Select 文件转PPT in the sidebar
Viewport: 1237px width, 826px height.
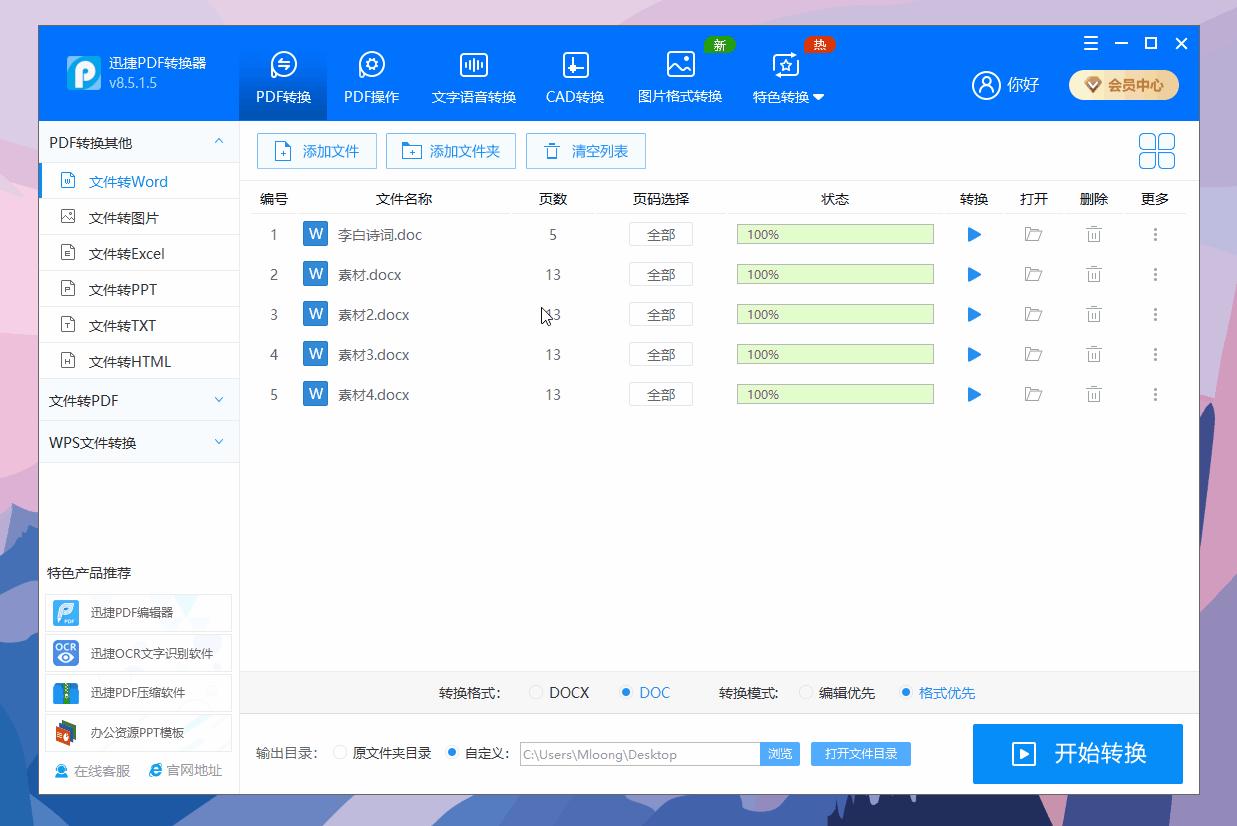pos(139,289)
